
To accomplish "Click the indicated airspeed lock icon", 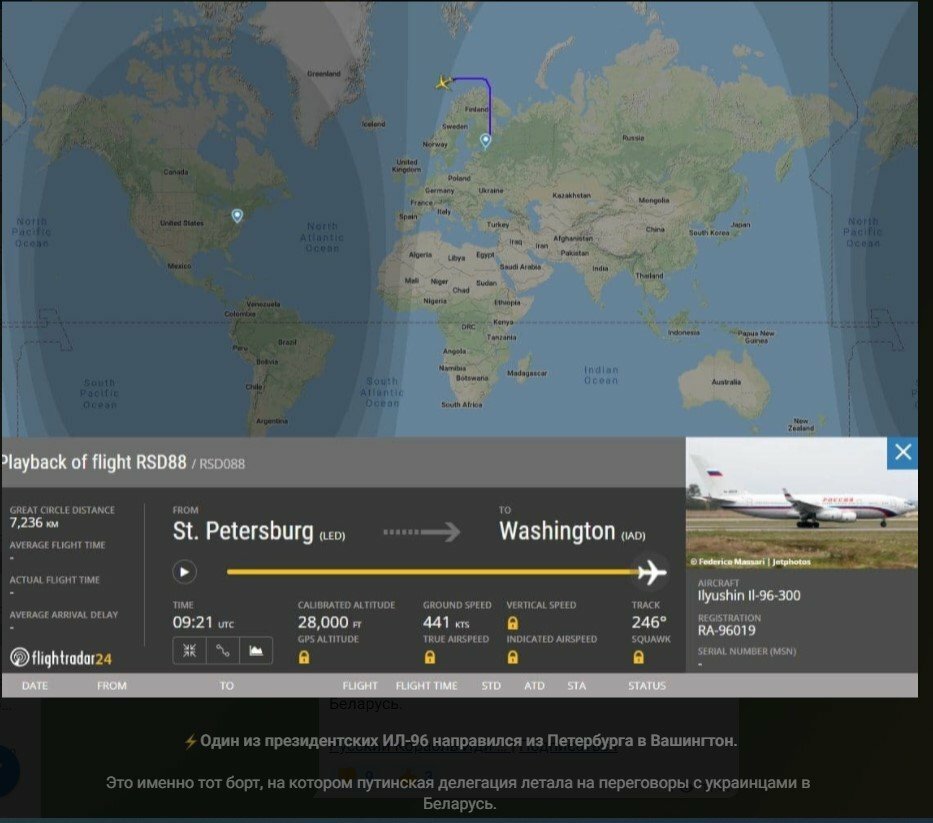I will click(512, 657).
